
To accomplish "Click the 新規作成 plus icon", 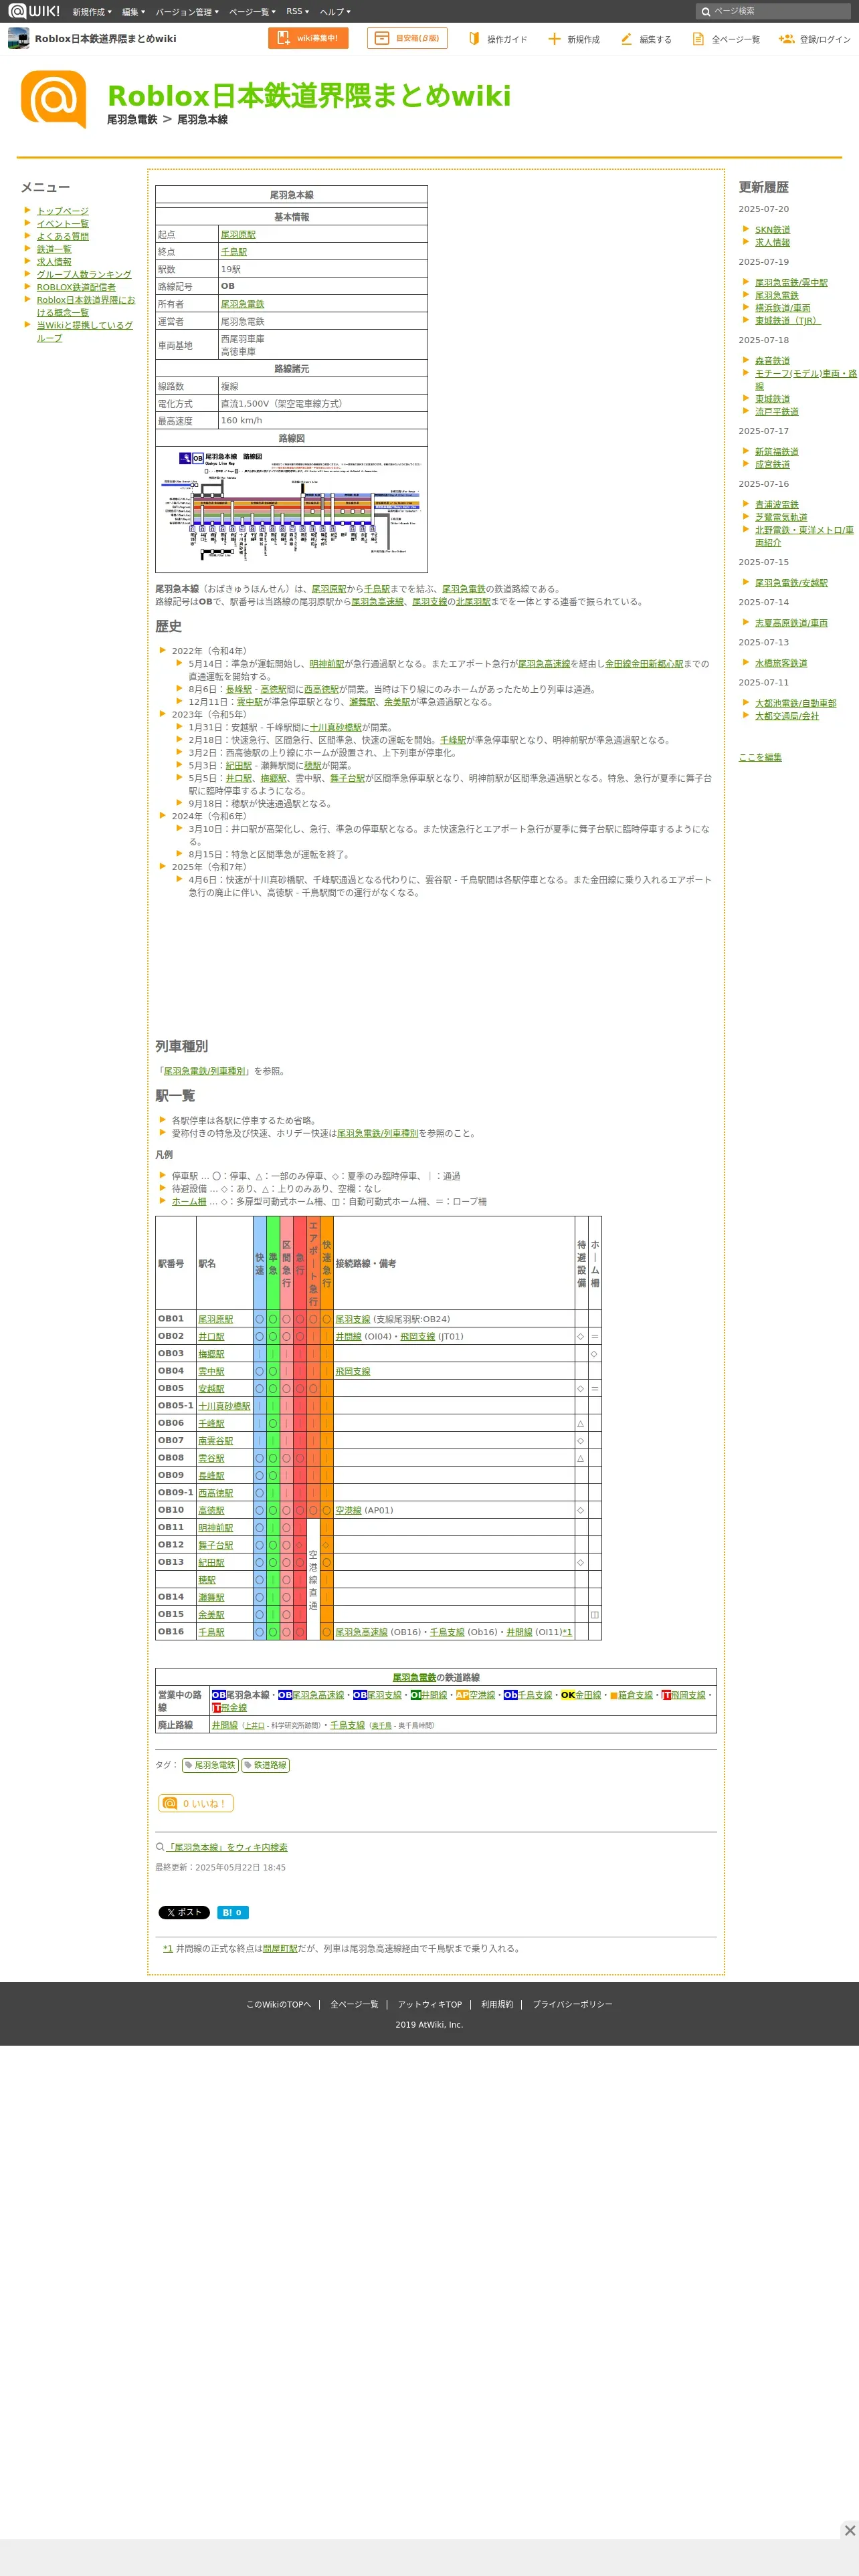I will [x=554, y=38].
